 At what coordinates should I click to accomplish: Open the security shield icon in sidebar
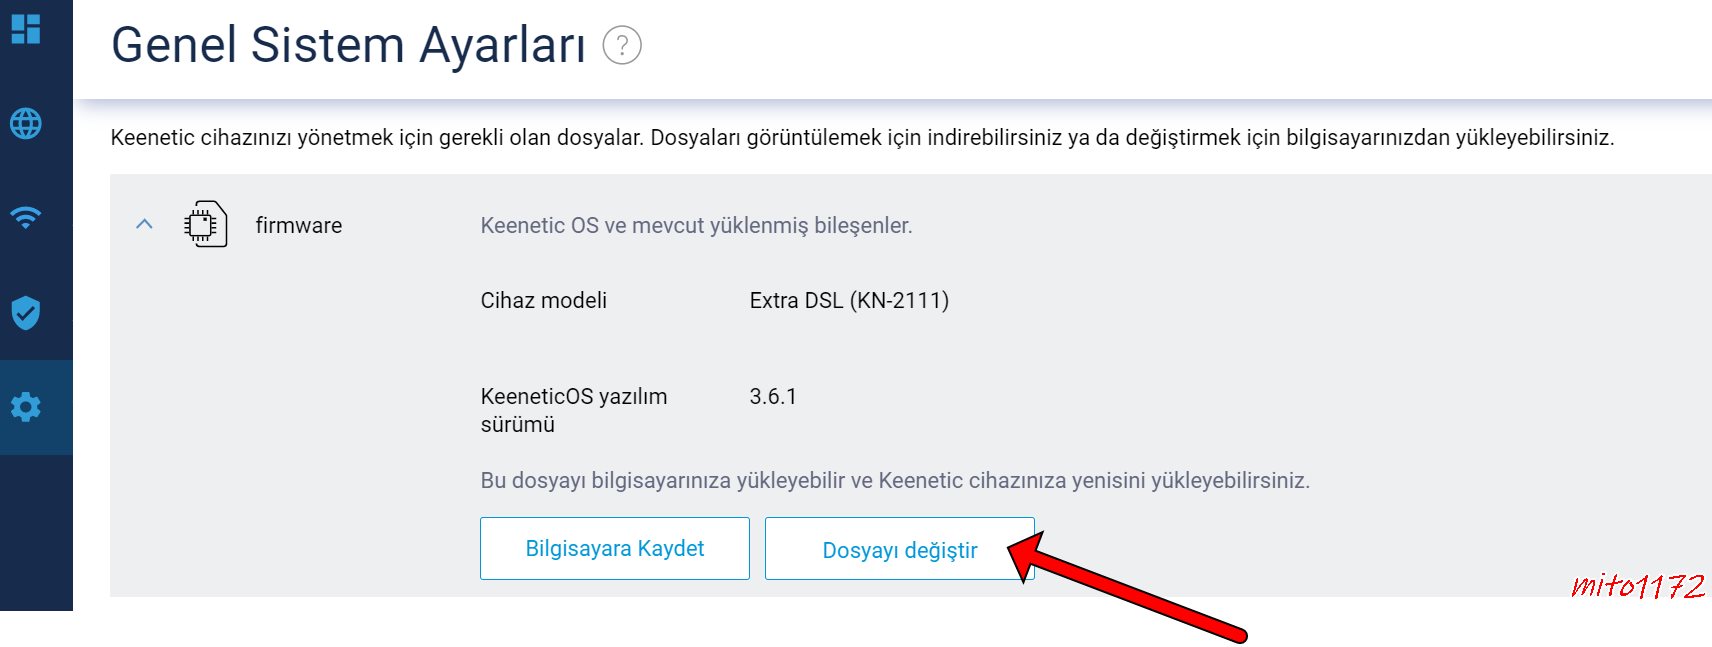point(26,313)
